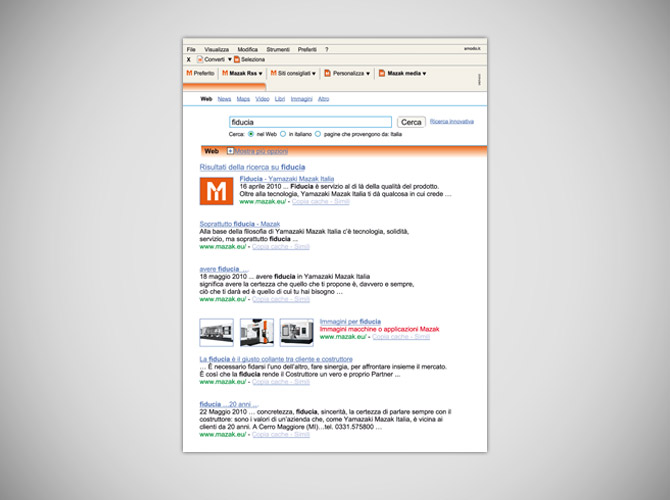This screenshot has width=670, height=500.
Task: Open Risultati della ricerca su fiducia link
Action: coord(252,167)
